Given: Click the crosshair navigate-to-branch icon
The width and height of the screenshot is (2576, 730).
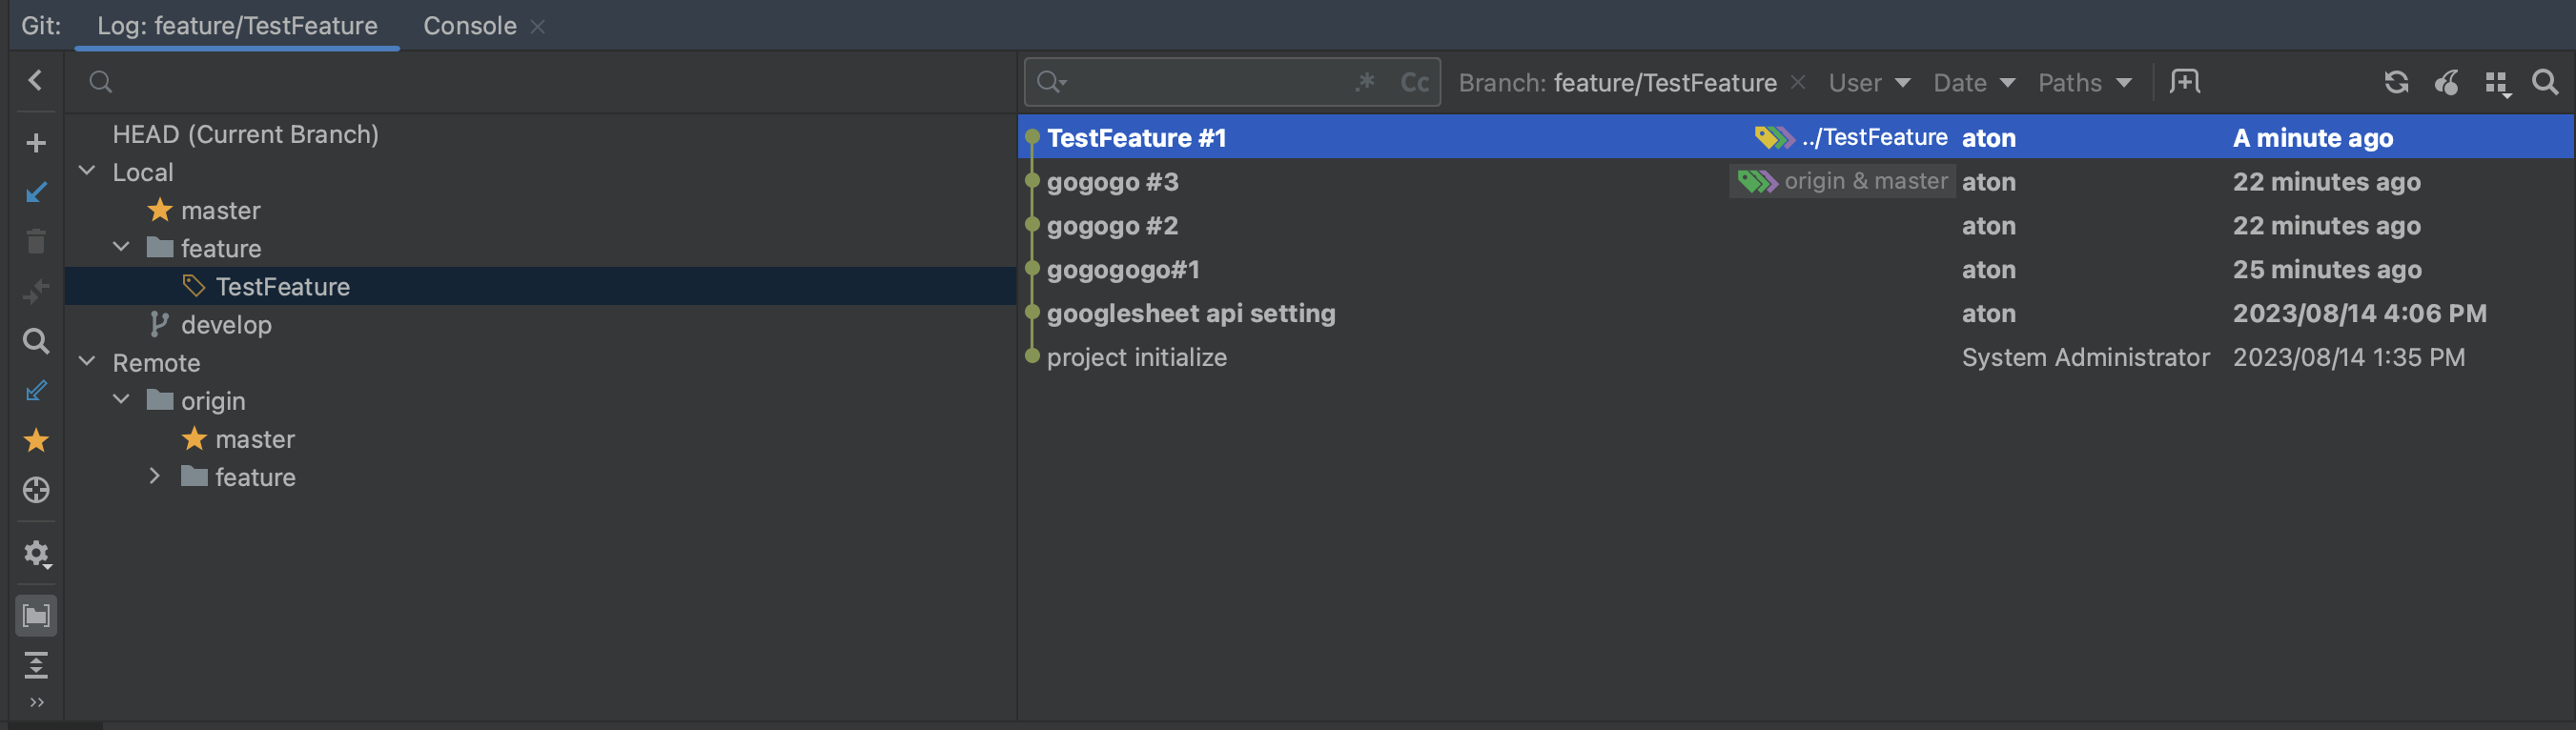Looking at the screenshot, I should click(36, 490).
